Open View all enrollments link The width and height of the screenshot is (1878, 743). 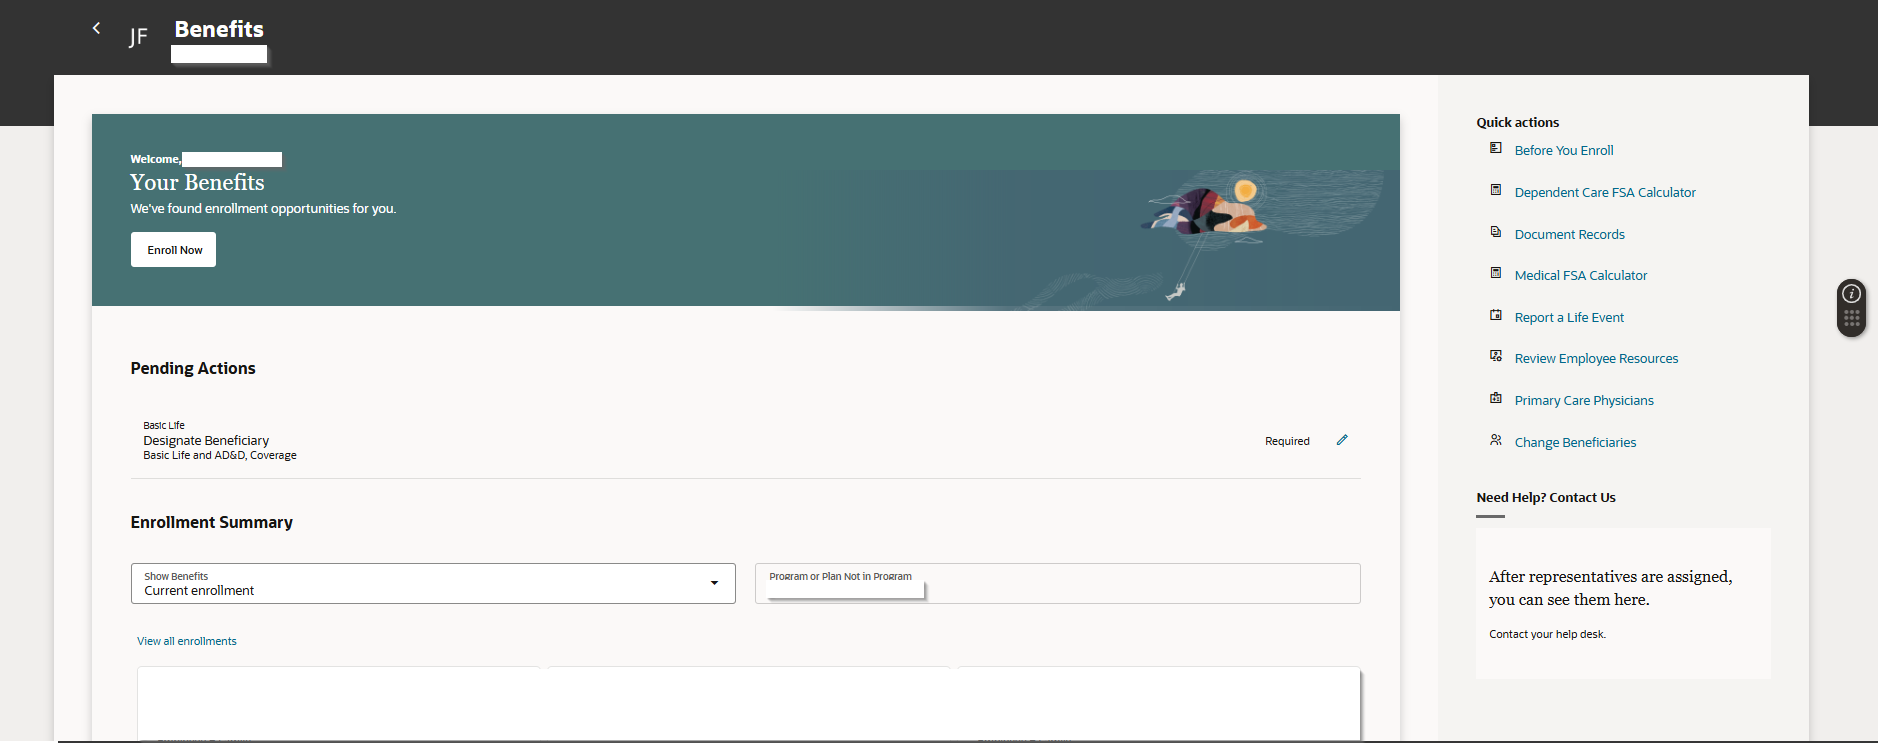click(187, 641)
